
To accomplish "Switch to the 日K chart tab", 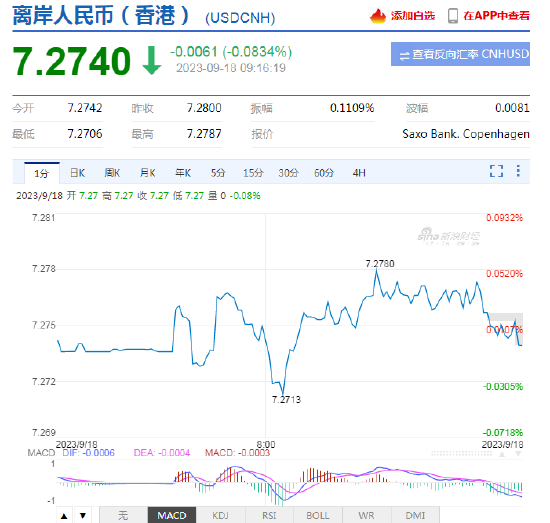I will 77,173.
